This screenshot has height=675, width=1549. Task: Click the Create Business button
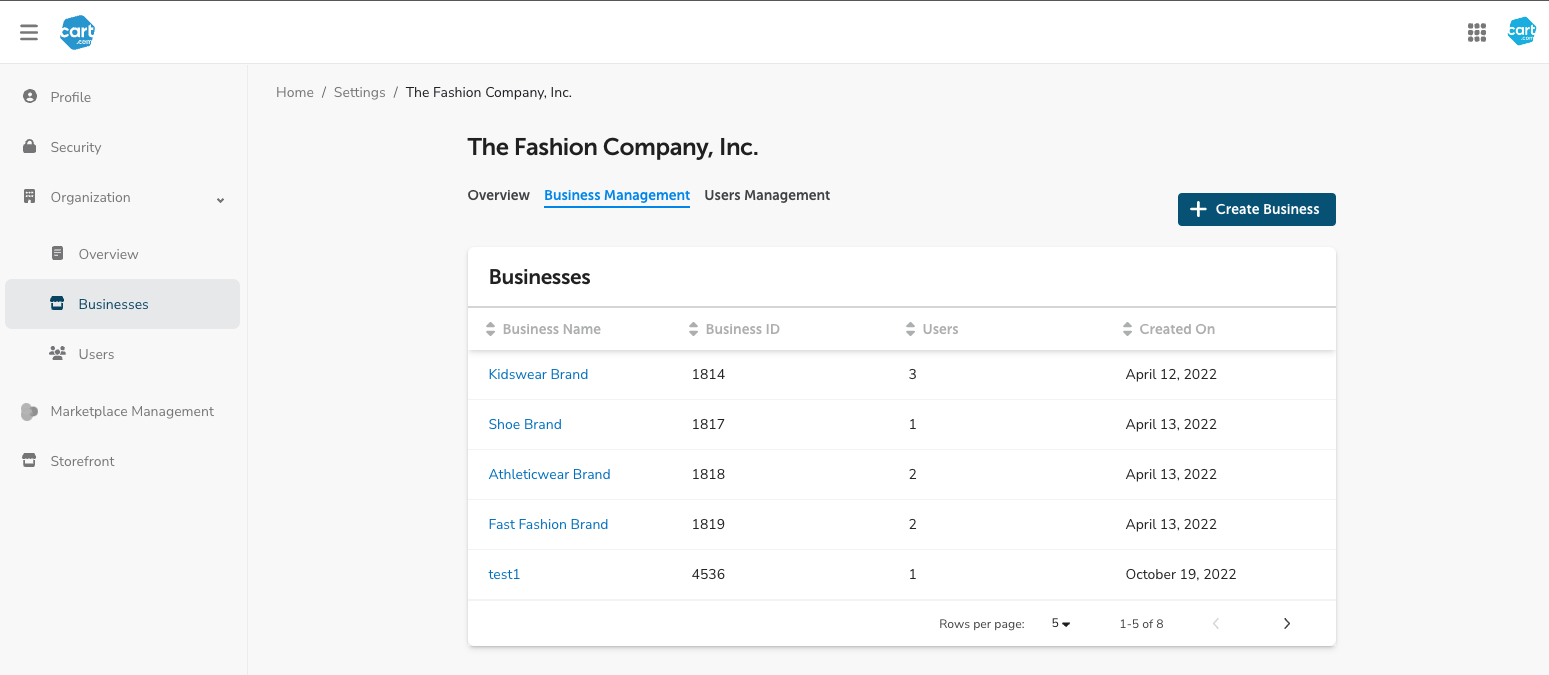tap(1256, 209)
